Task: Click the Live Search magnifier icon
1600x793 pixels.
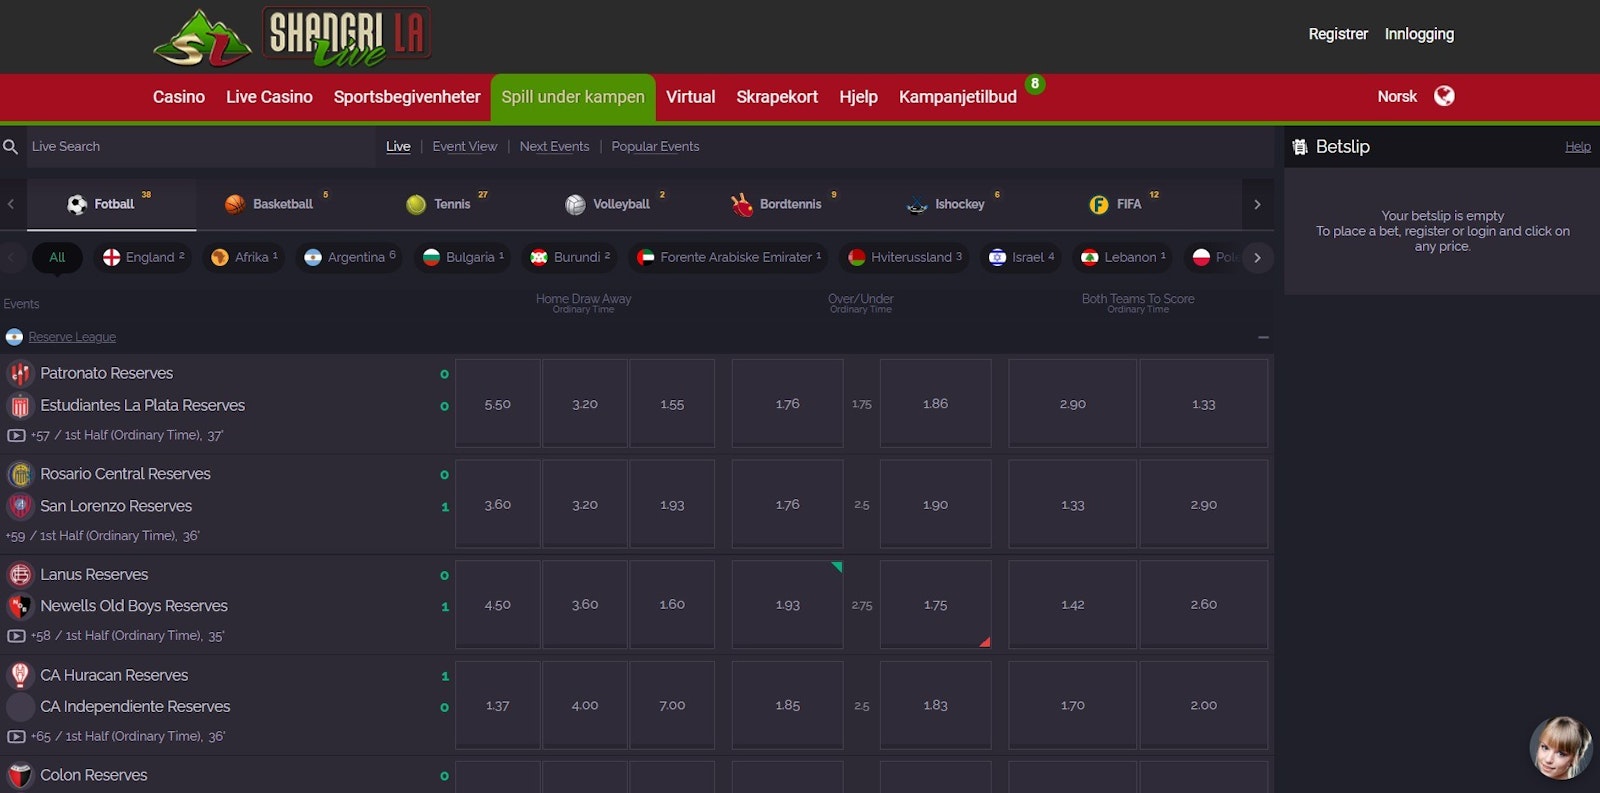Action: click(11, 147)
